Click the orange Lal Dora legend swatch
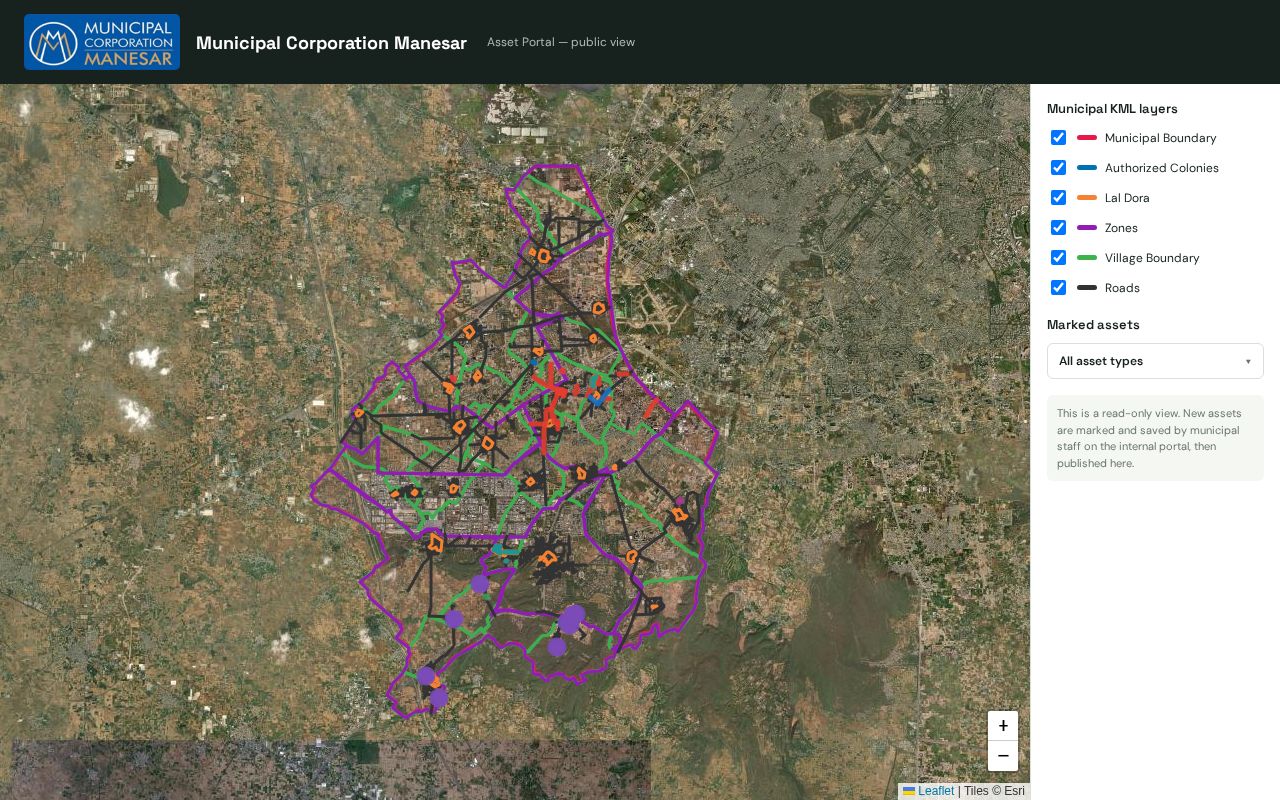Screen dimensions: 1280x800 1087,198
